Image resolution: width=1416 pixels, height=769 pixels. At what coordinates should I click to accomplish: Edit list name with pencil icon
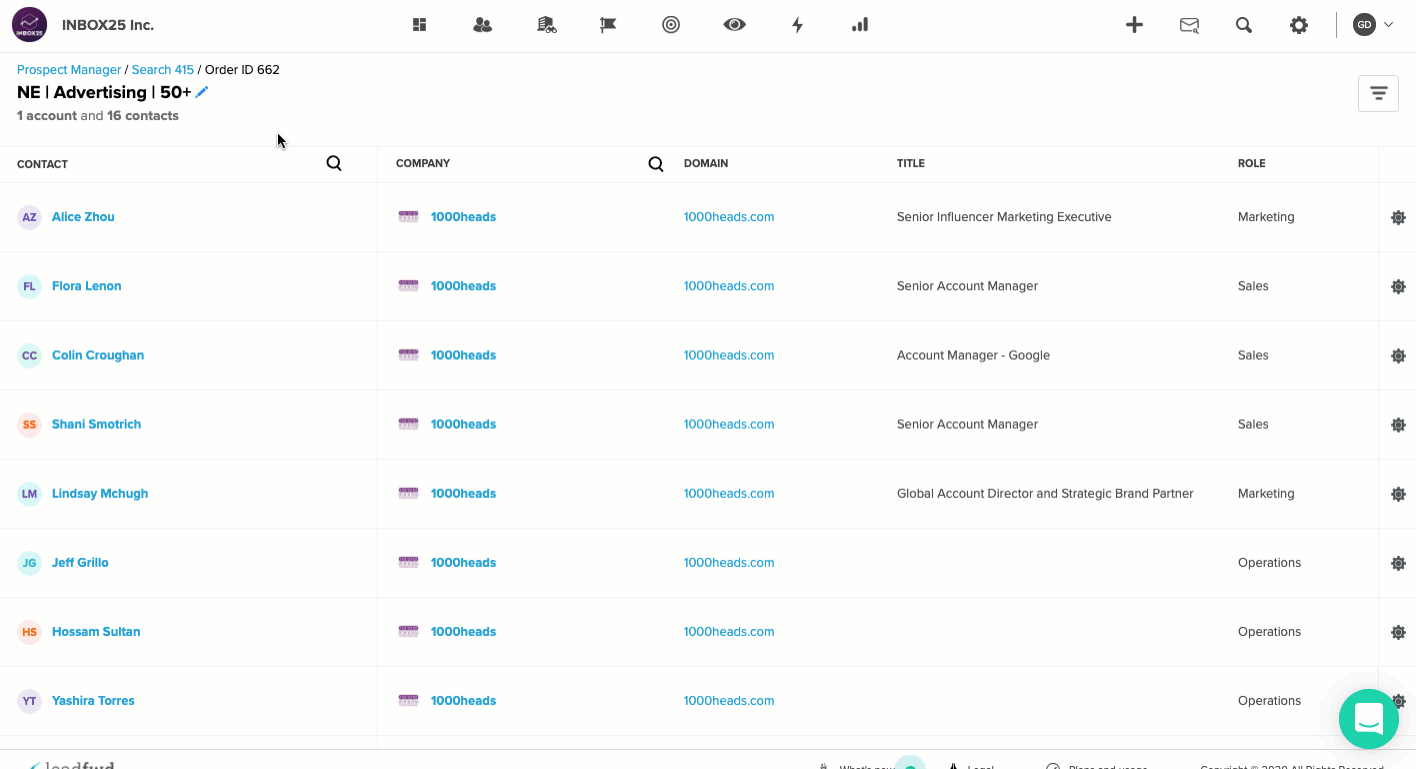click(202, 92)
